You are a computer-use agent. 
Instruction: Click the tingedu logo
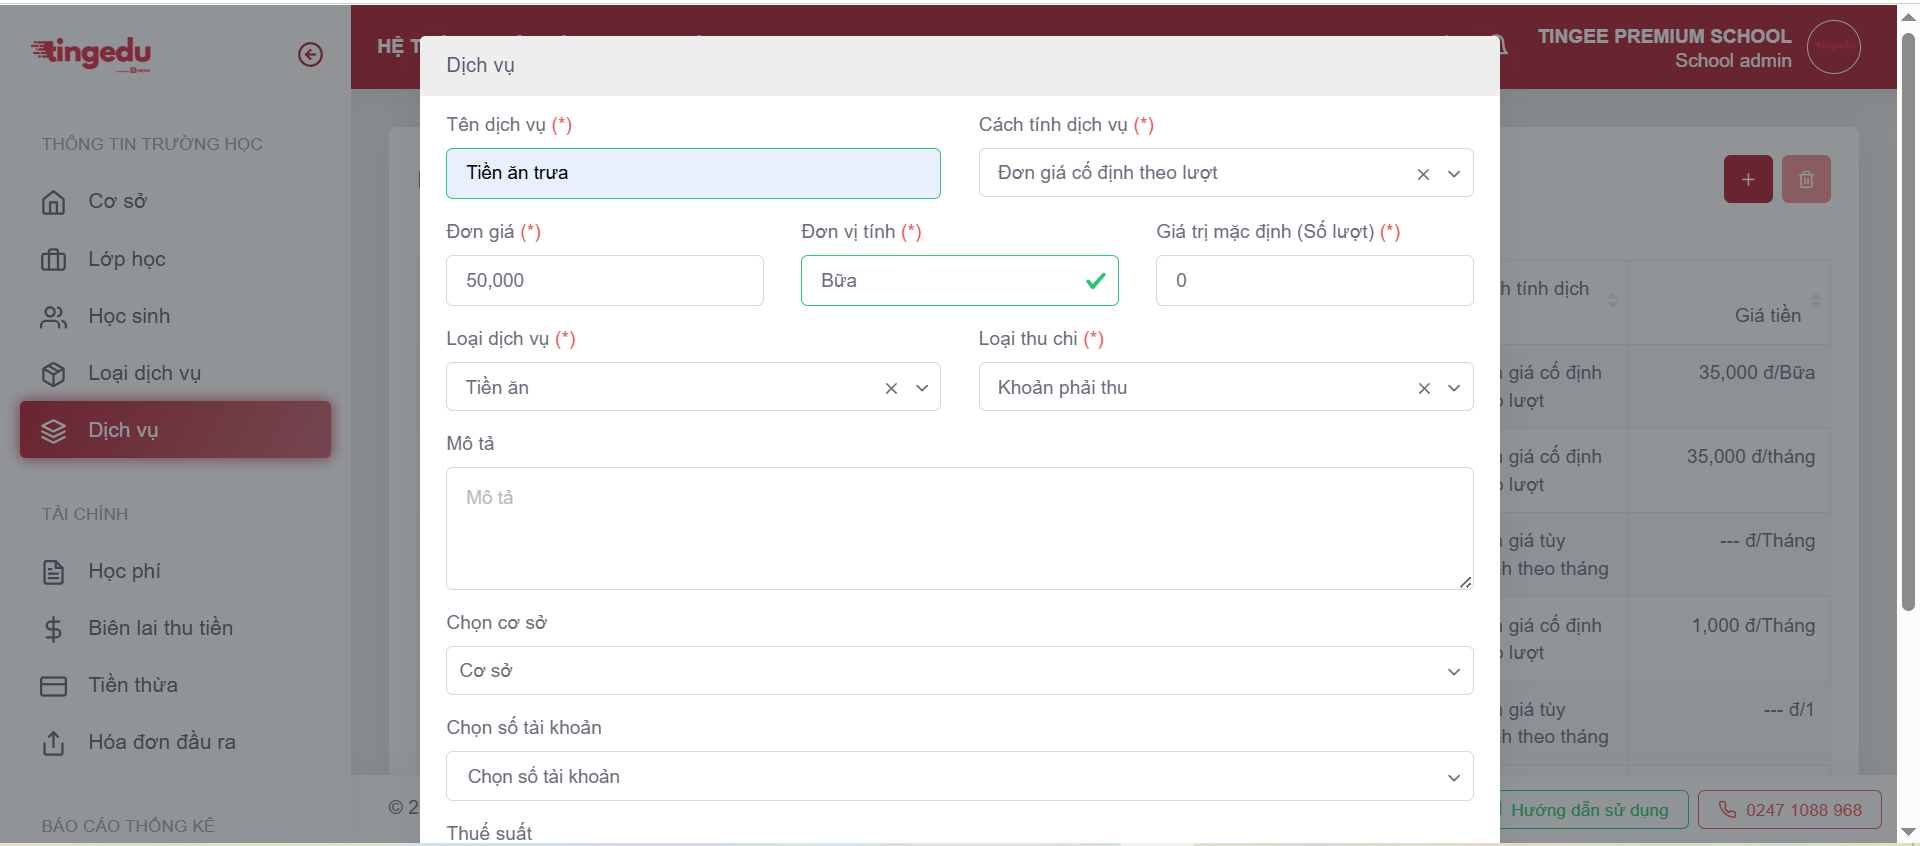click(91, 52)
